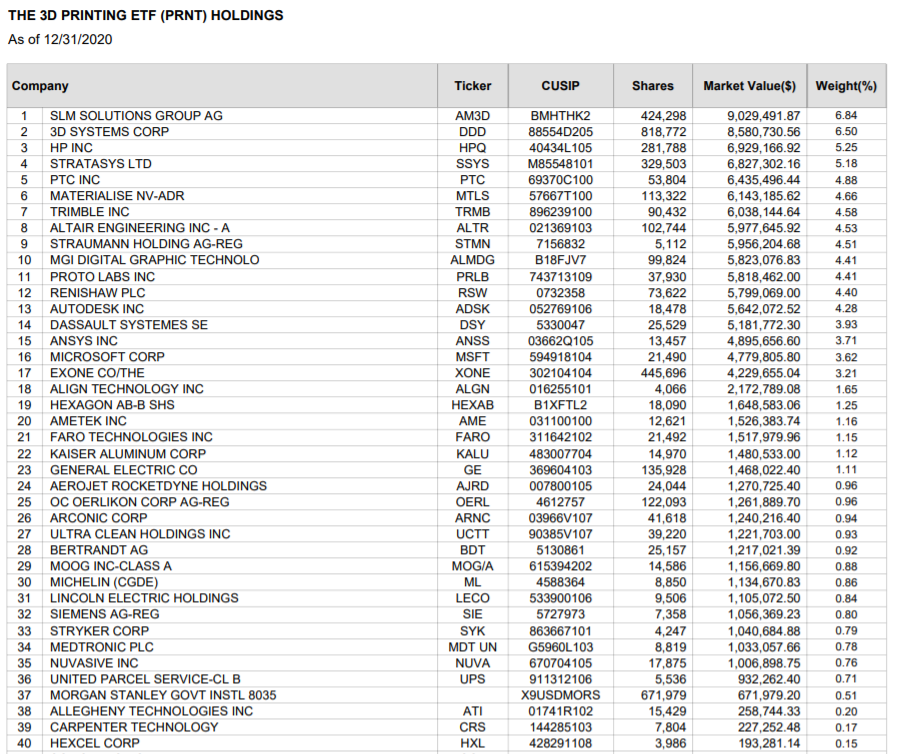Image resolution: width=904 pixels, height=754 pixels.
Task: Click MORGAN STANLEY GOVT INSTL 8035
Action: pos(163,696)
